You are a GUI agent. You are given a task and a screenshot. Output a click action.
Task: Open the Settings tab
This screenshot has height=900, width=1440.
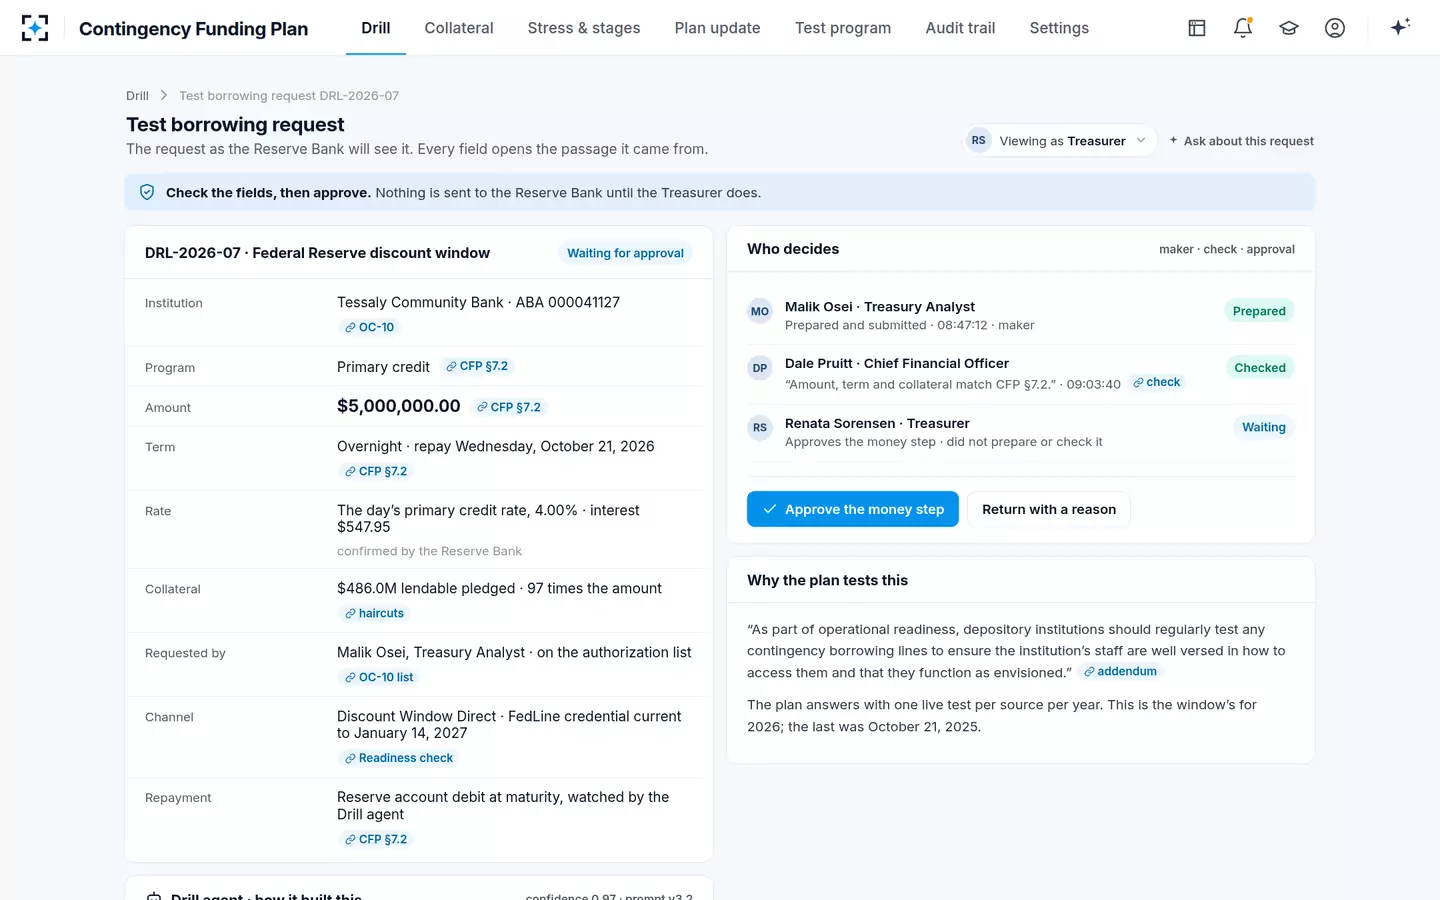point(1059,28)
